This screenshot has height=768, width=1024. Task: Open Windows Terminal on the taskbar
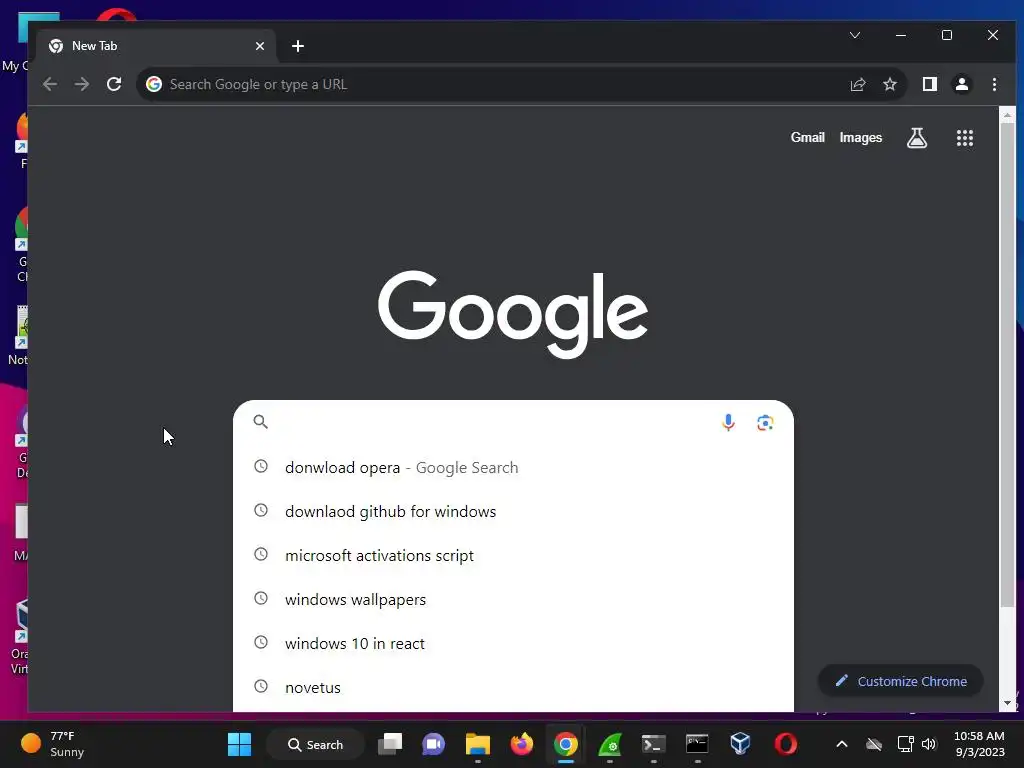653,744
